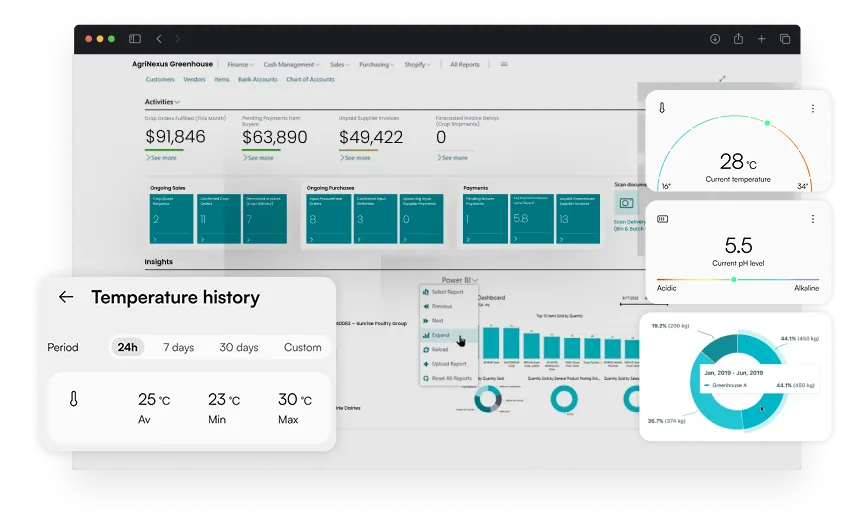Click the scan document camera icon
The width and height of the screenshot is (841, 525).
[x=626, y=203]
